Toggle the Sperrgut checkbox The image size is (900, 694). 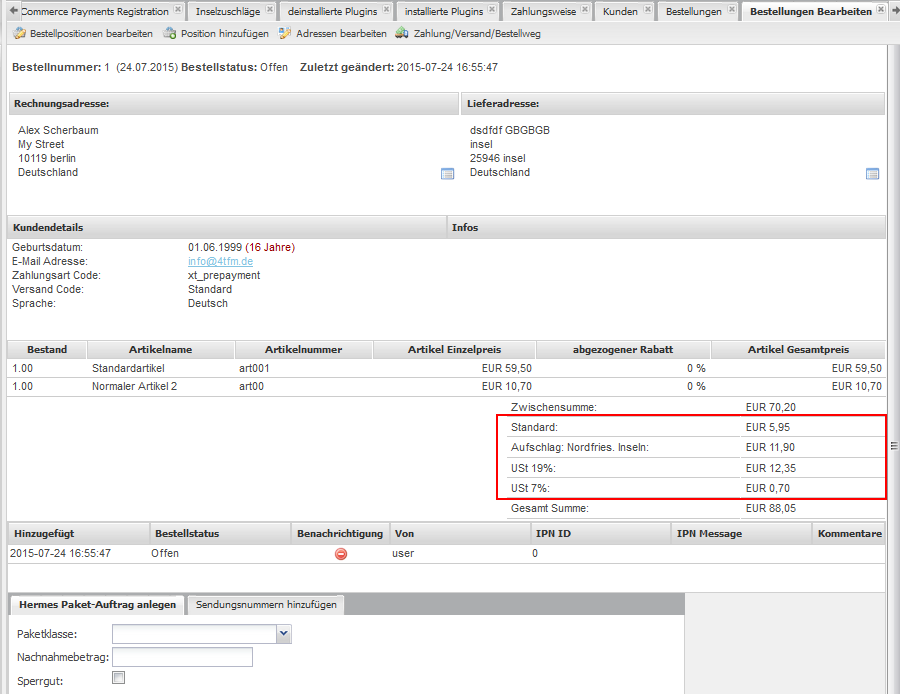119,678
